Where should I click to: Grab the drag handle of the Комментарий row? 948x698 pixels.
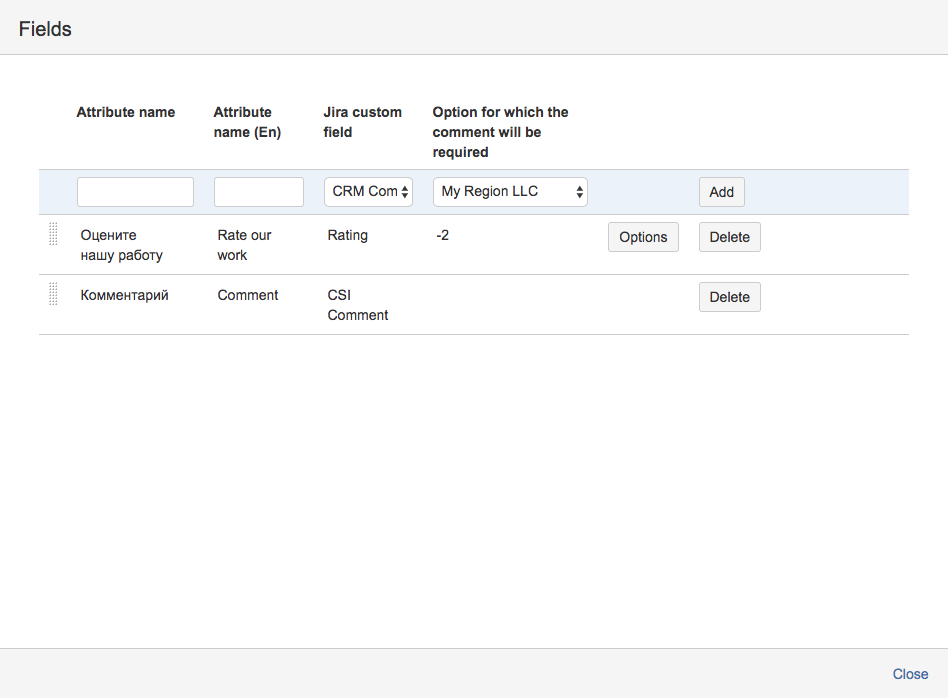click(53, 295)
